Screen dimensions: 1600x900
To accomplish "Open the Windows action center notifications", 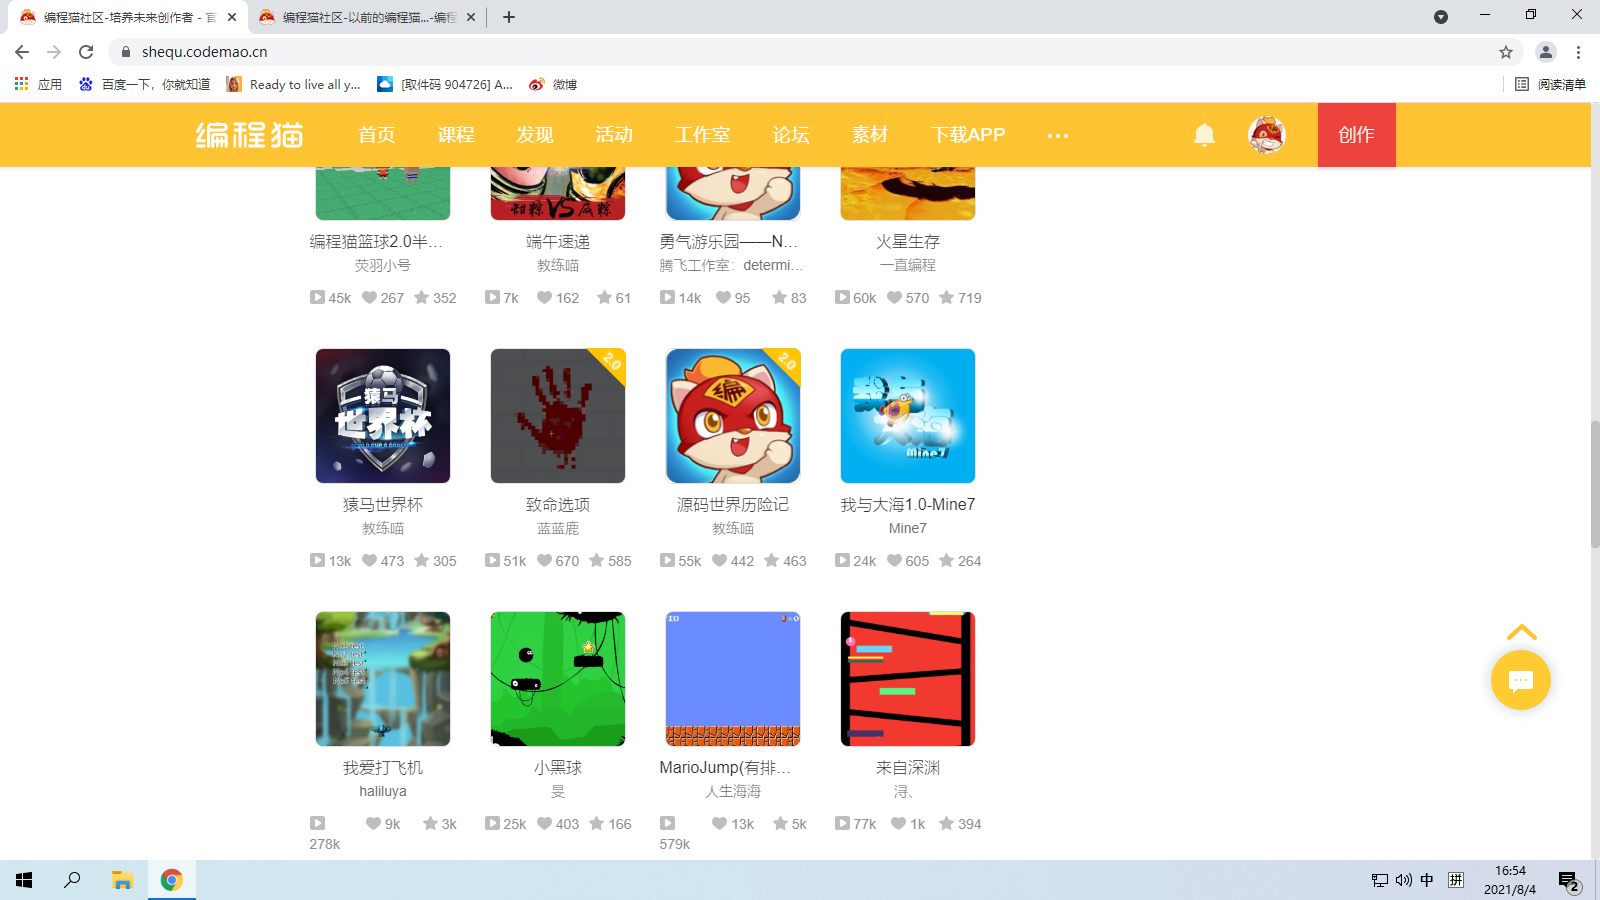I will 1569,880.
